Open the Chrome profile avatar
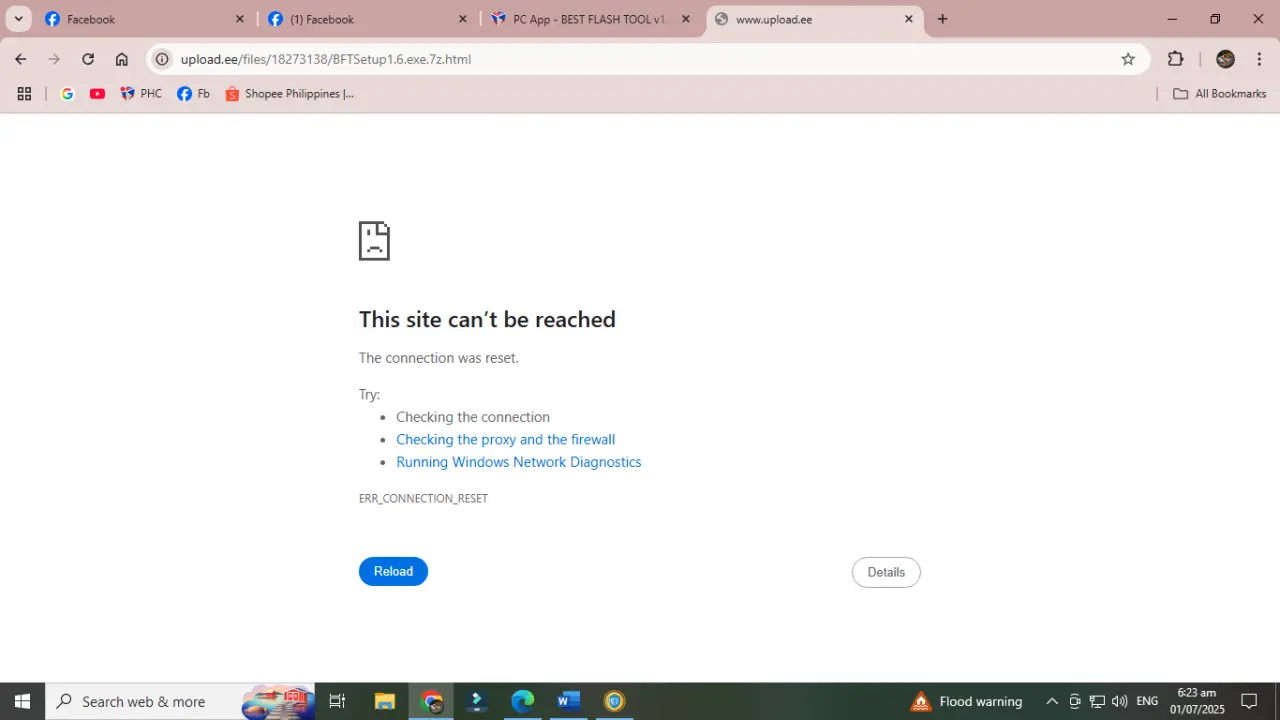Image resolution: width=1280 pixels, height=720 pixels. 1225,59
